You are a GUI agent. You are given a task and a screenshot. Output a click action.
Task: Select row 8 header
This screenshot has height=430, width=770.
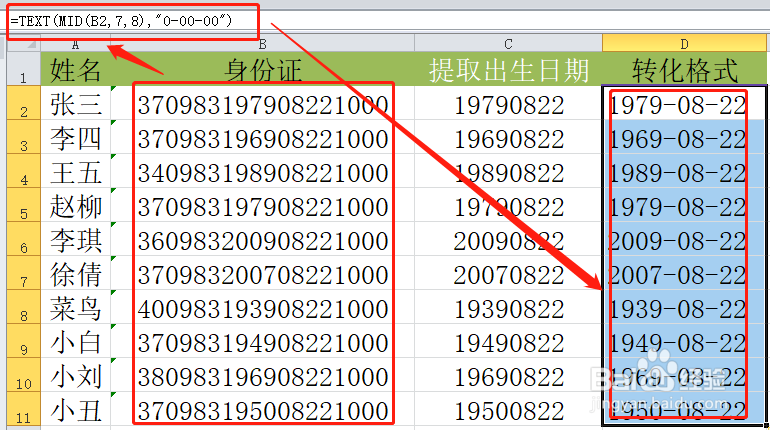tap(24, 306)
